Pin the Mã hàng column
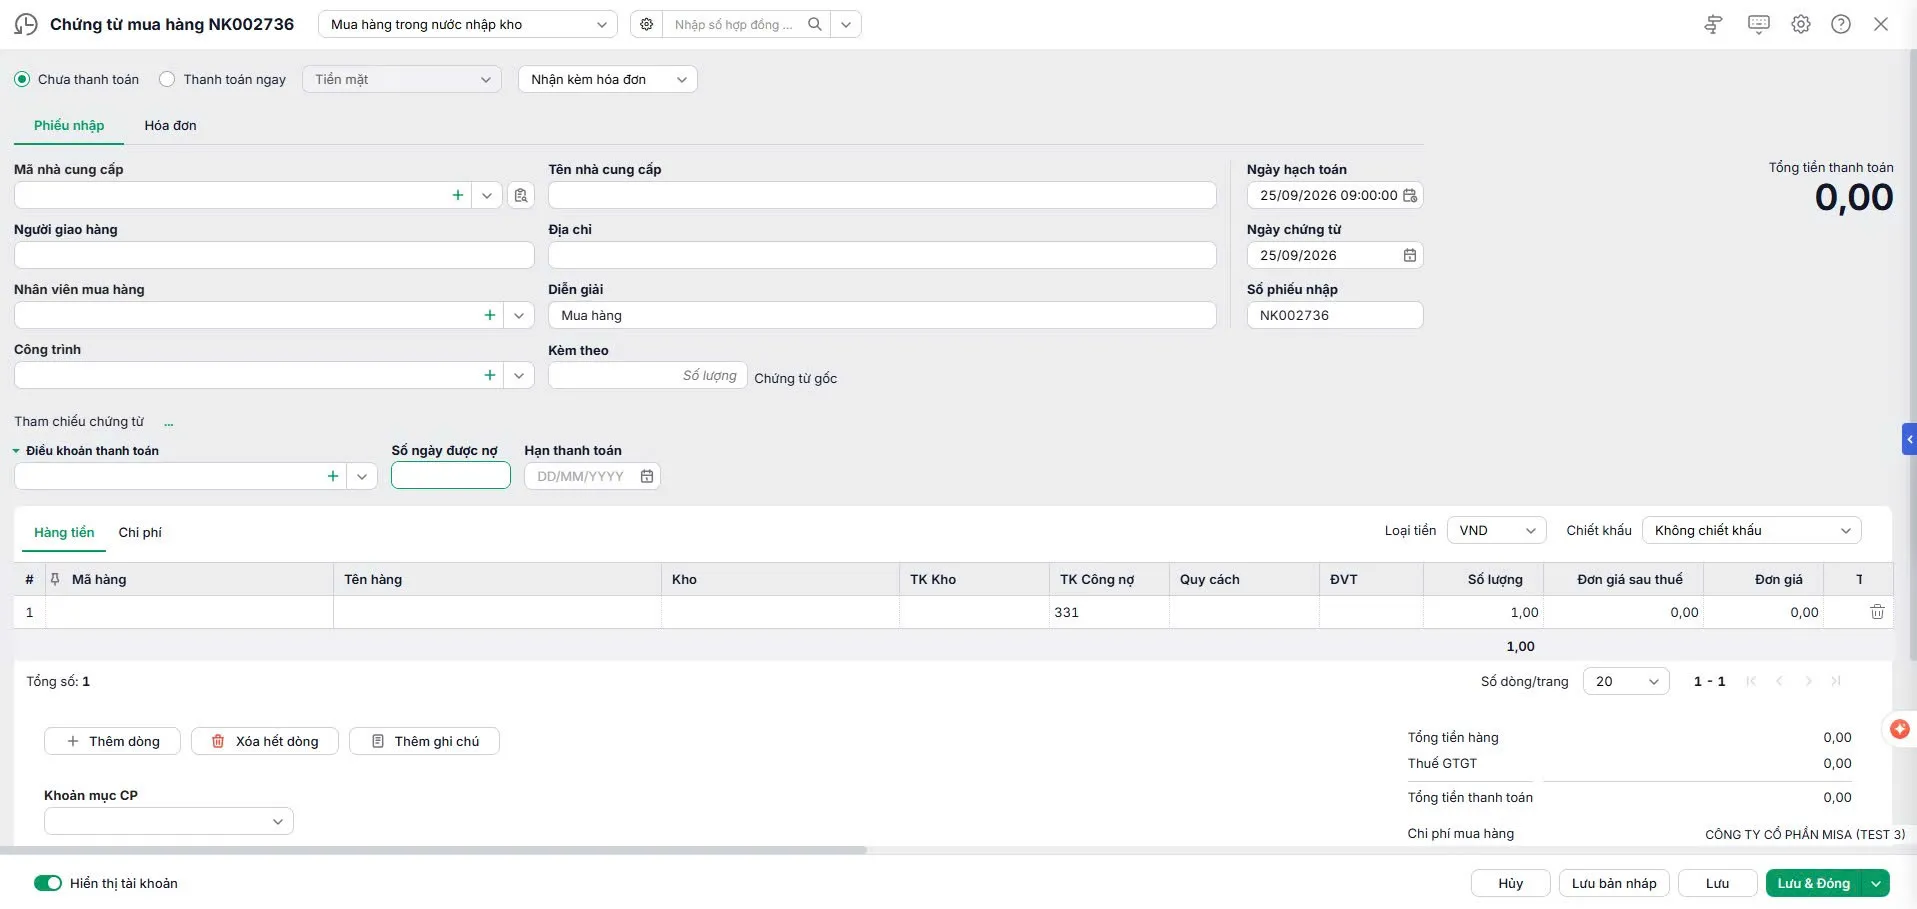 [55, 579]
